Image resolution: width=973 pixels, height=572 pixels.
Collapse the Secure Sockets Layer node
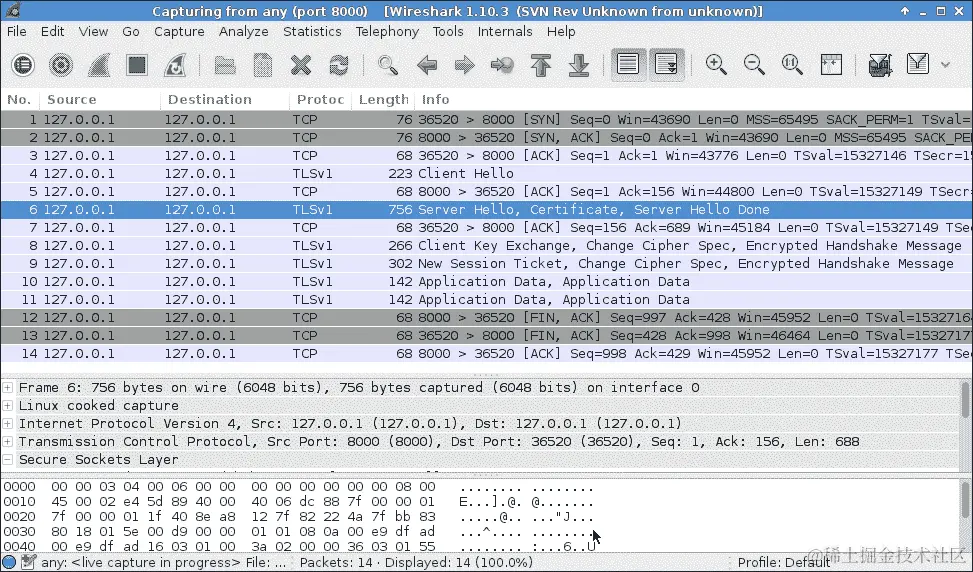[7, 460]
